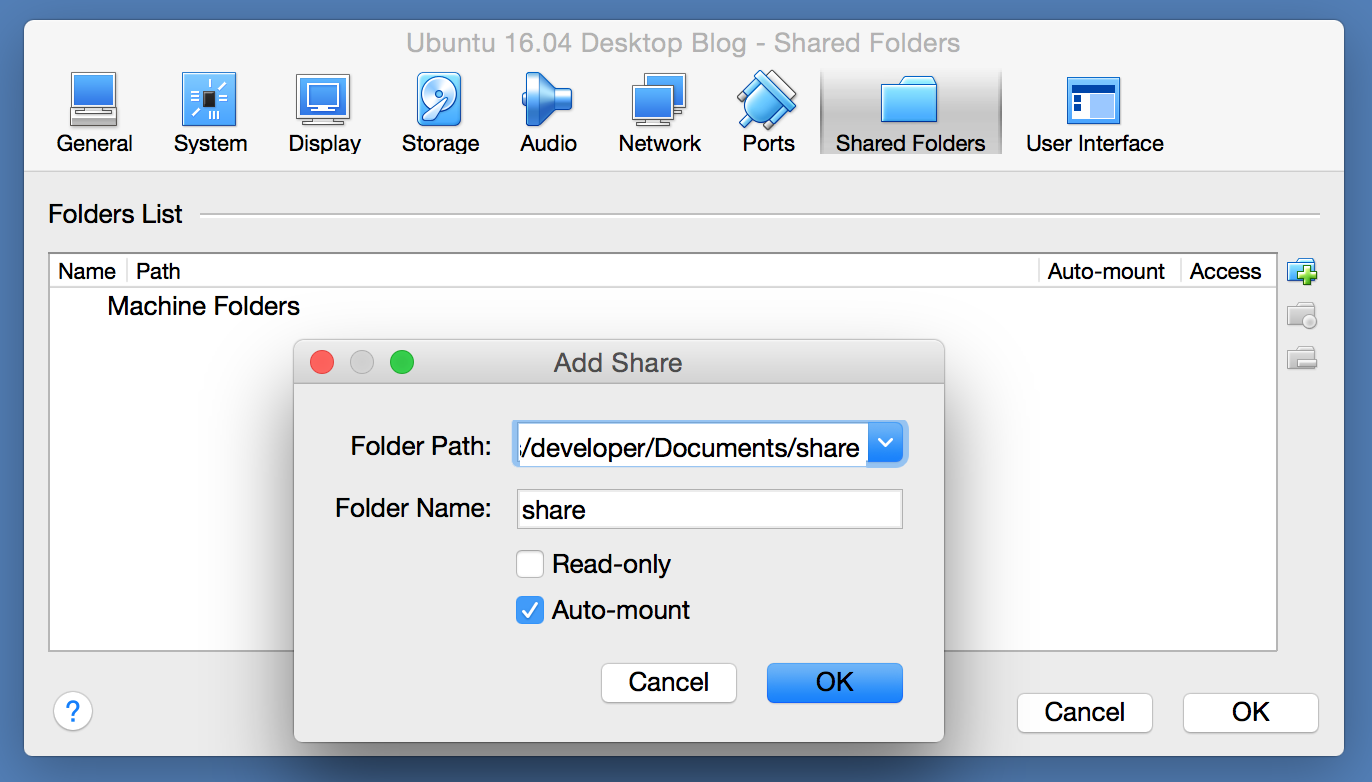Cancel the Add Share dialog
This screenshot has width=1372, height=782.
tap(668, 682)
